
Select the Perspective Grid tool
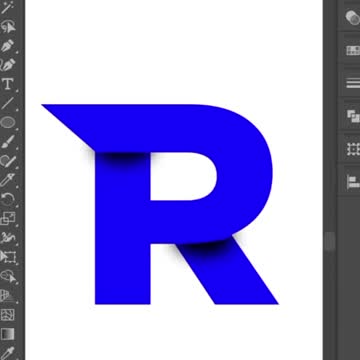[7, 295]
